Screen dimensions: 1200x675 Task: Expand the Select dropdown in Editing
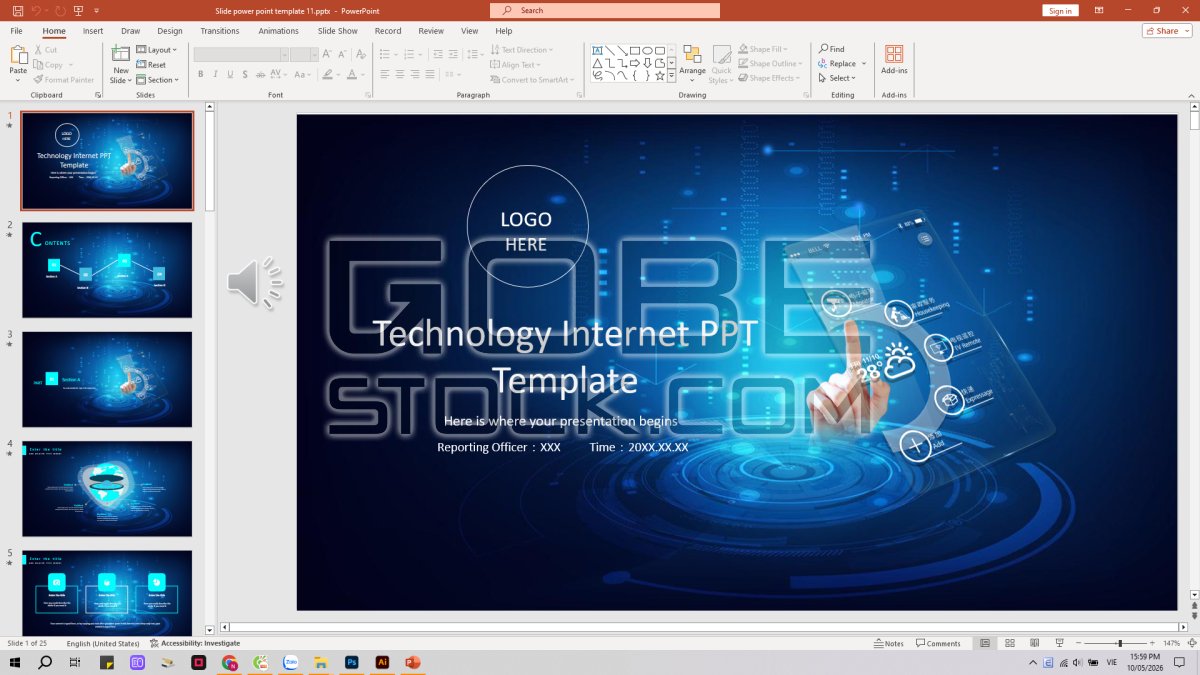pyautogui.click(x=836, y=78)
